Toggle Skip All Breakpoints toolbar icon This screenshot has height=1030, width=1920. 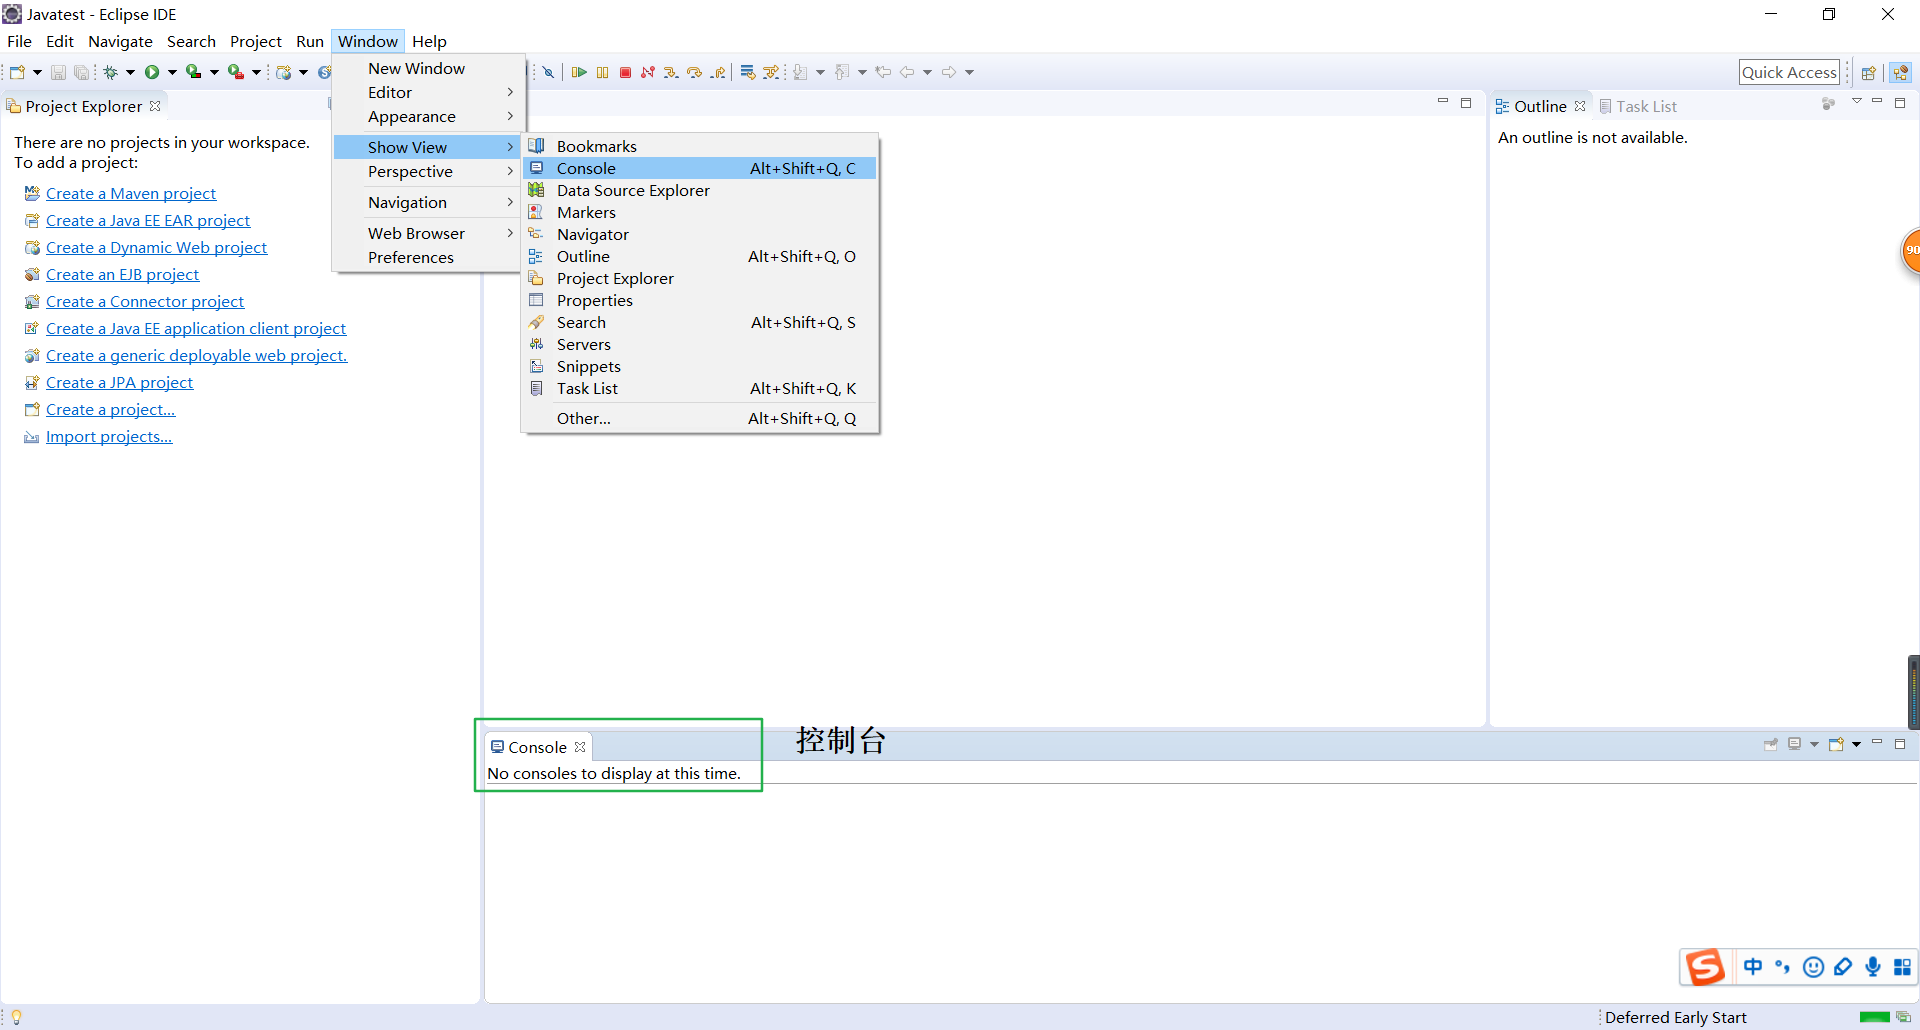[549, 72]
